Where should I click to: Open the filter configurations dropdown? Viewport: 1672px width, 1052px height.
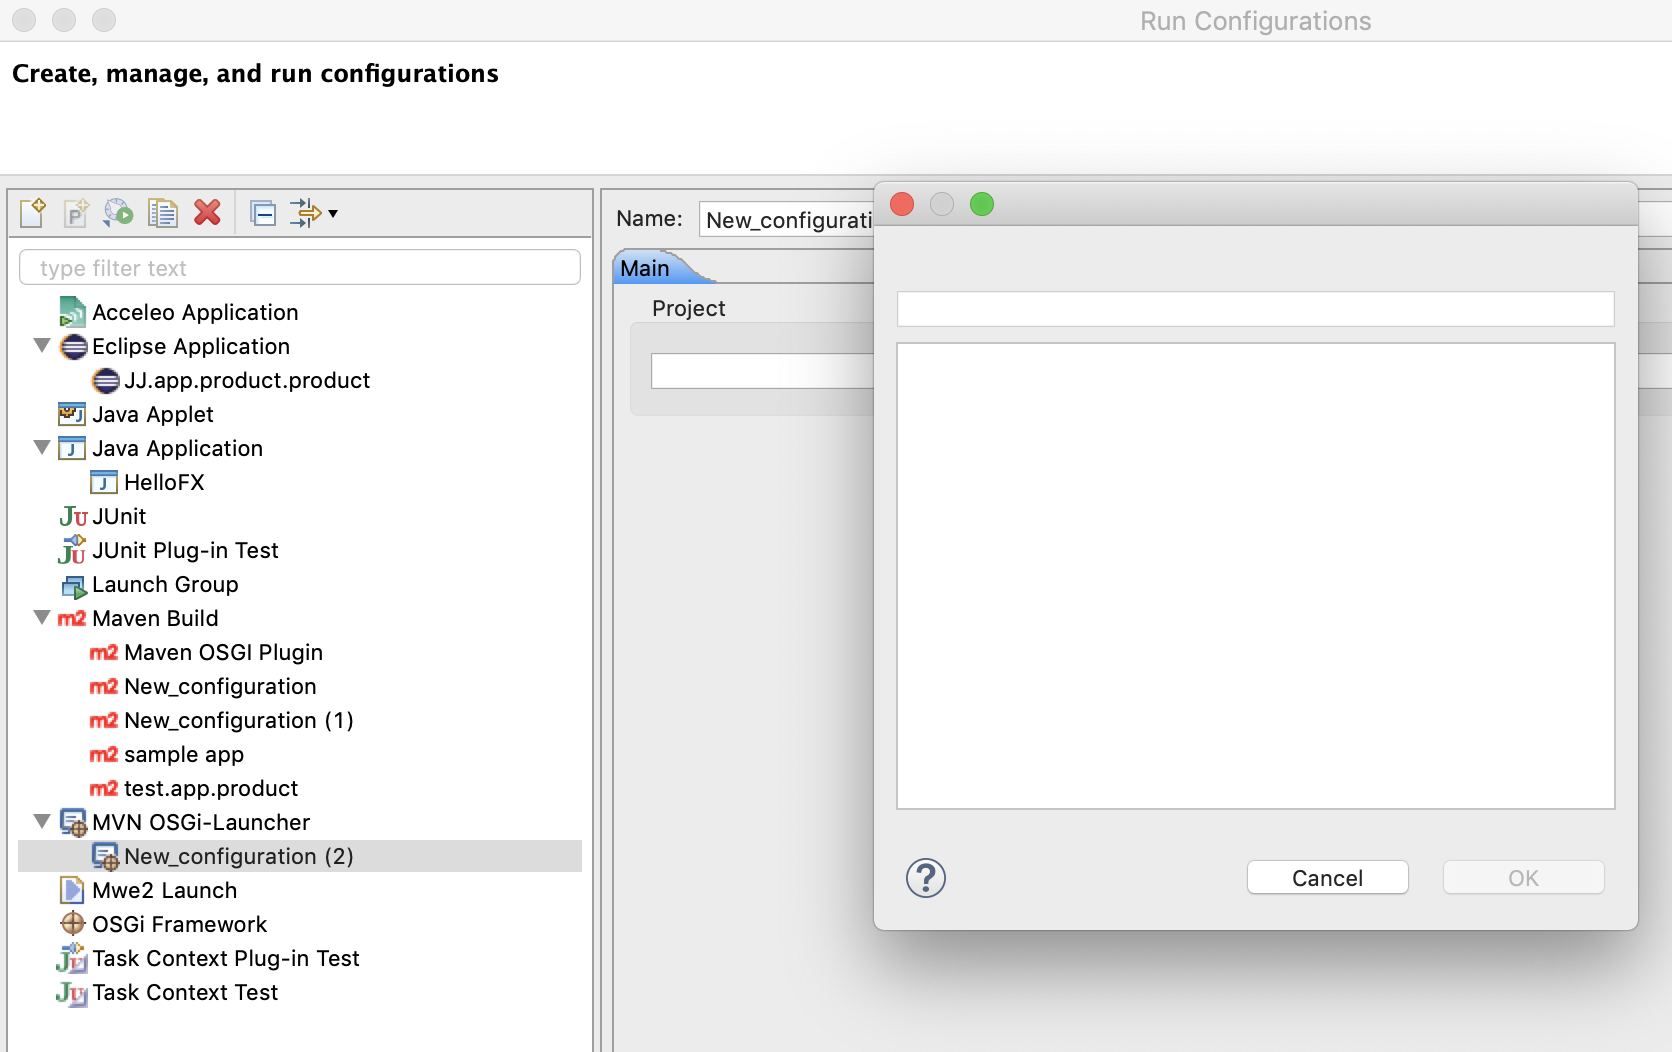tap(314, 213)
